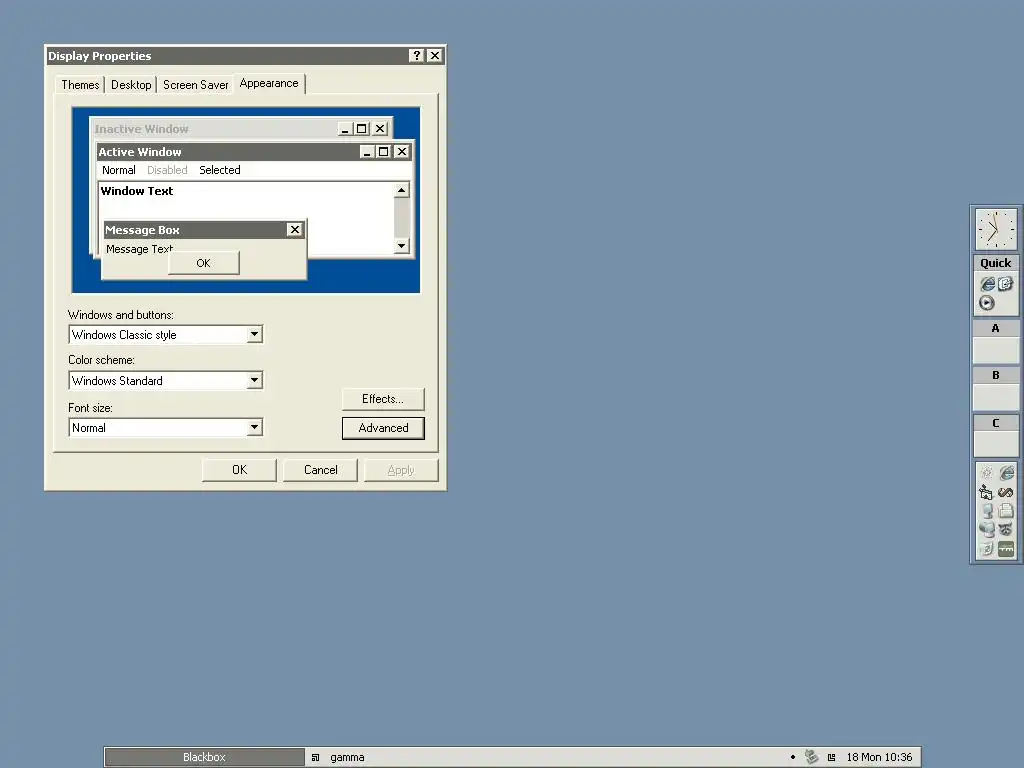The image size is (1024, 768).
Task: Click the black dot indicator in the taskbar
Action: [x=793, y=758]
